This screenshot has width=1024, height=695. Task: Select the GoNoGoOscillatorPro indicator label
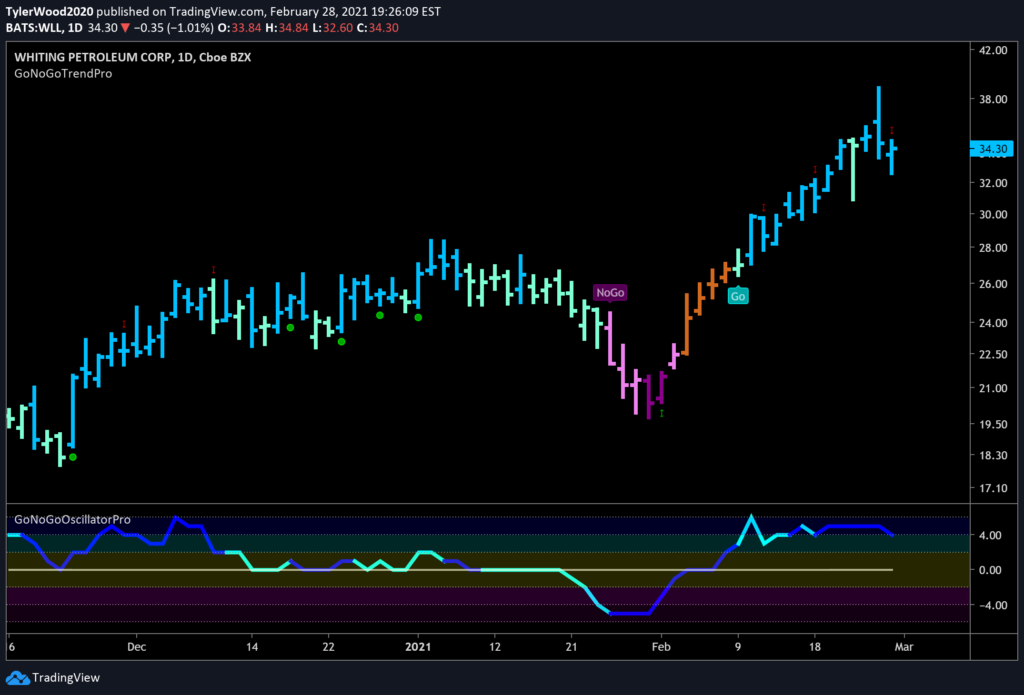coord(72,520)
